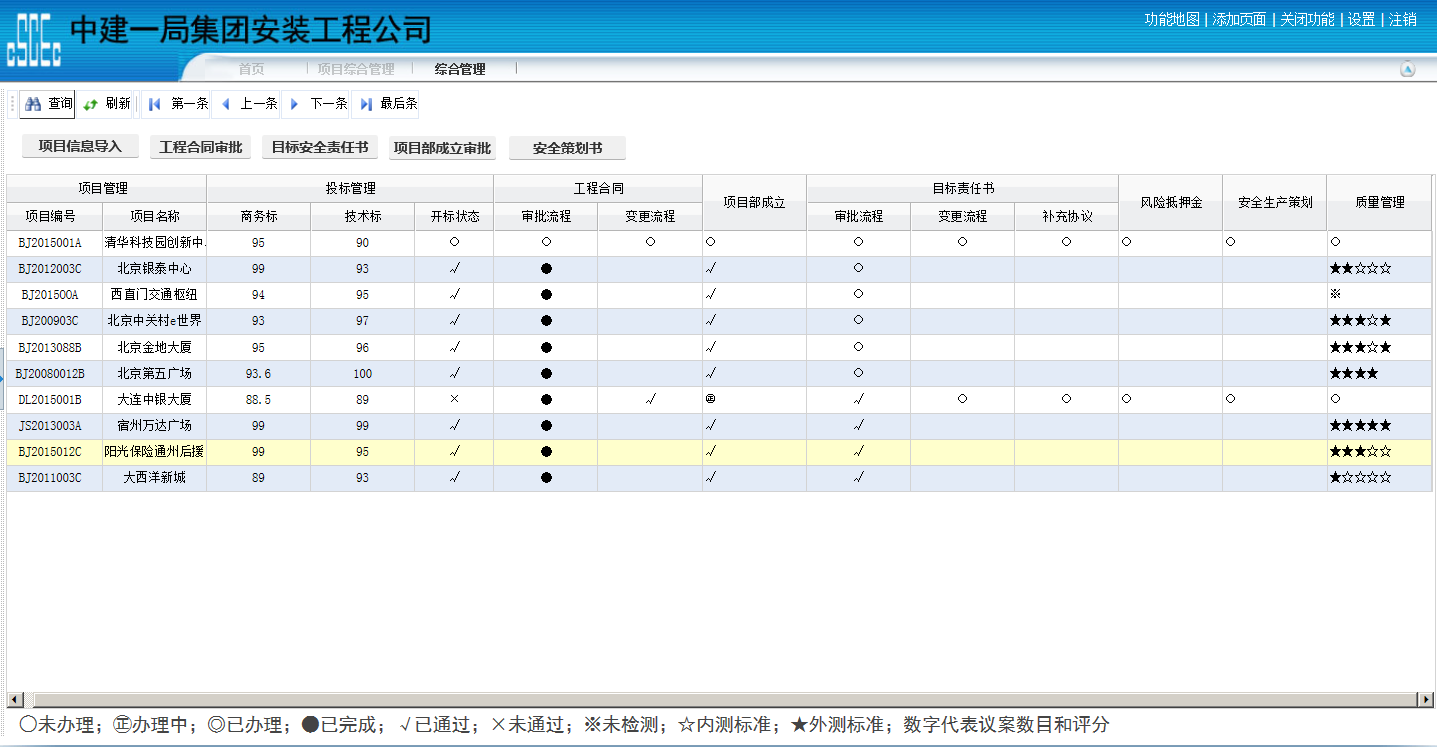Click the 项目名称 column header
This screenshot has width=1437, height=747.
(x=155, y=216)
